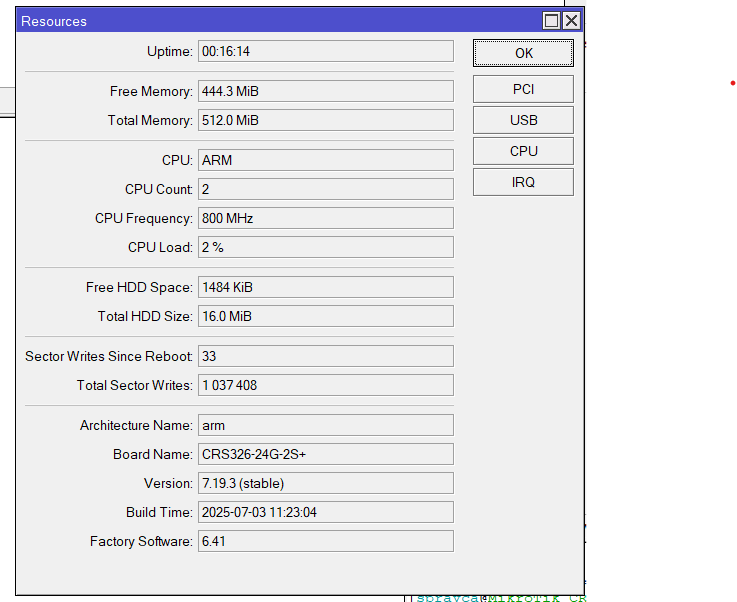Click the CPU Frequency label
This screenshot has height=602, width=737.
coord(144,219)
